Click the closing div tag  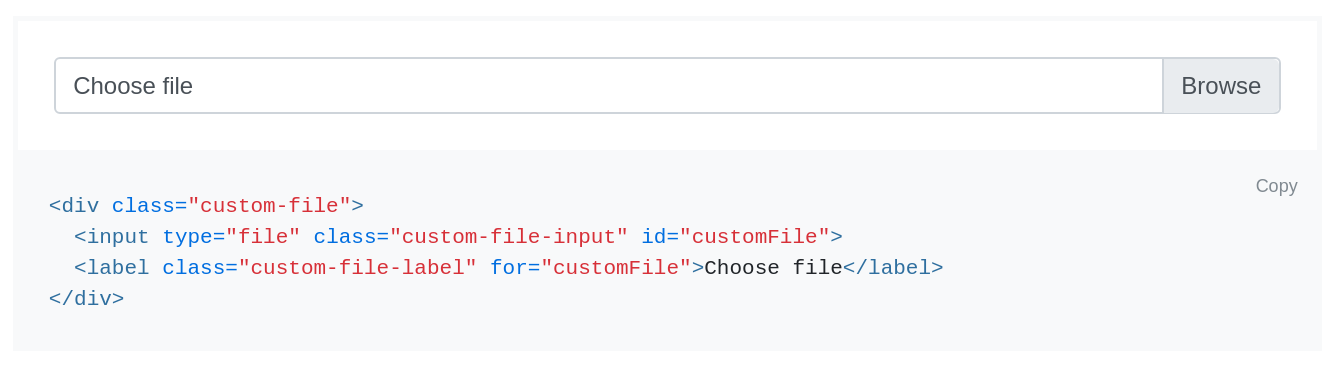[x=86, y=299]
